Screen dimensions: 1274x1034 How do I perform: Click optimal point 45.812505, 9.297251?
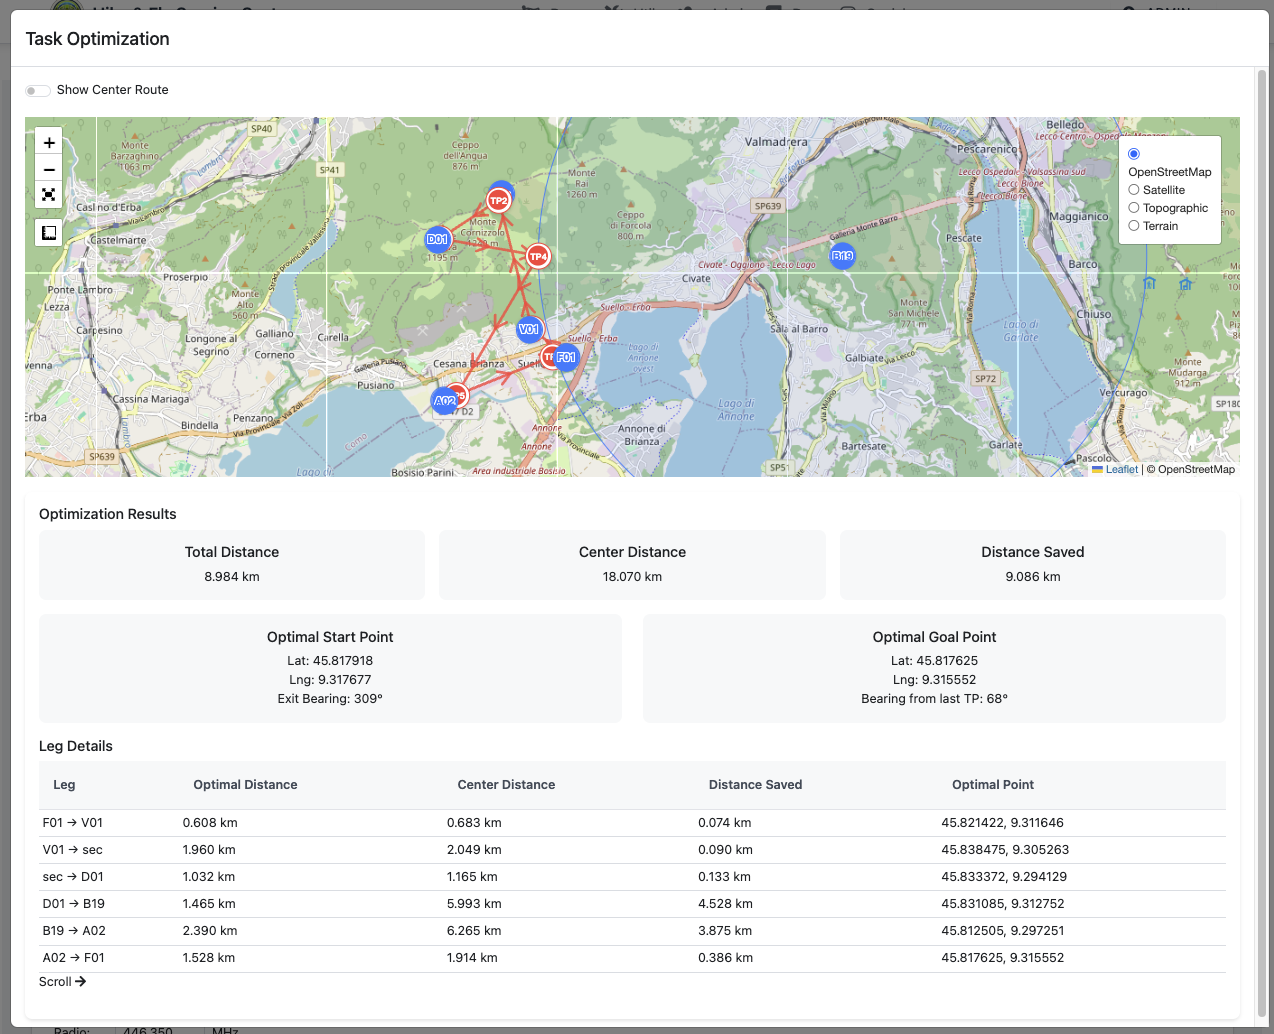click(1002, 931)
